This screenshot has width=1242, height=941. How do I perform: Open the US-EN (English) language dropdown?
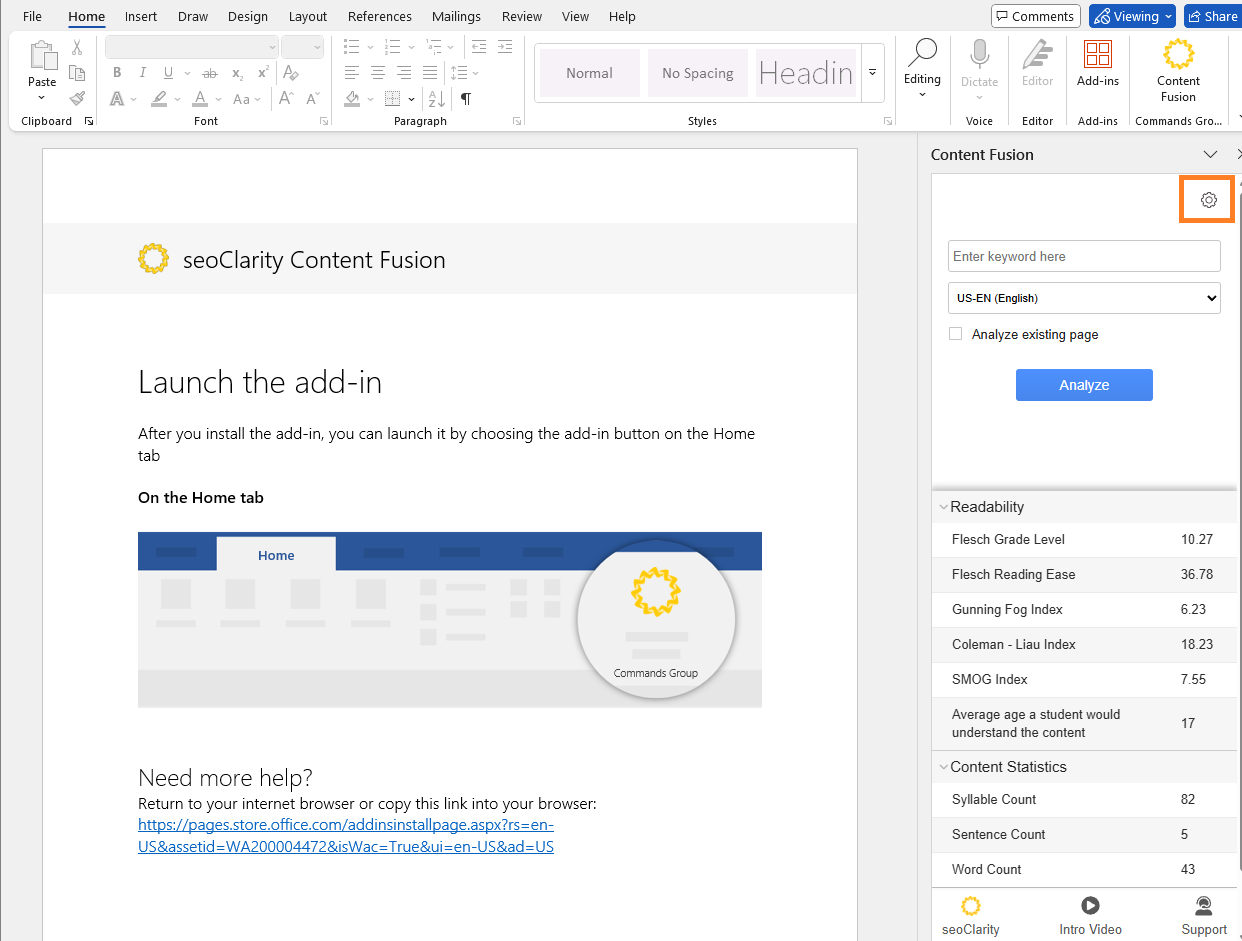[1084, 298]
